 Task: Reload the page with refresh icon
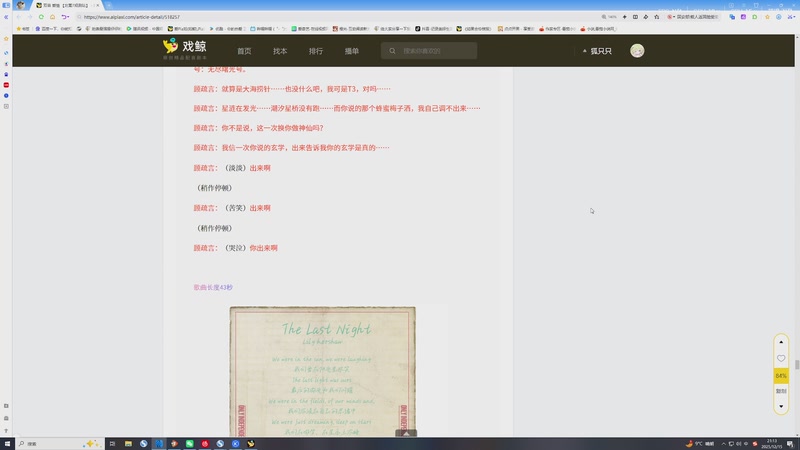[41, 17]
